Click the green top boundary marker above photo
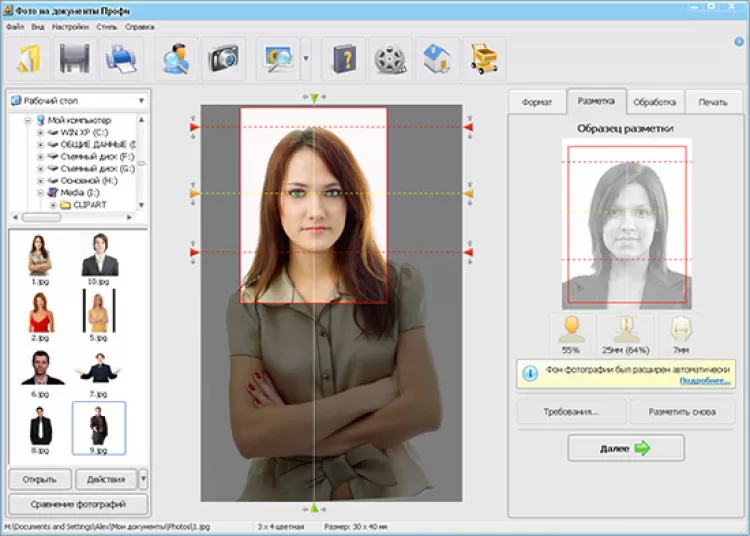 (314, 98)
